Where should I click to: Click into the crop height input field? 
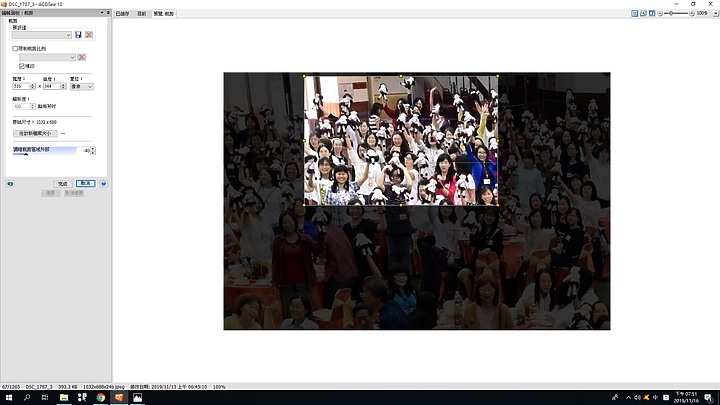(51, 86)
